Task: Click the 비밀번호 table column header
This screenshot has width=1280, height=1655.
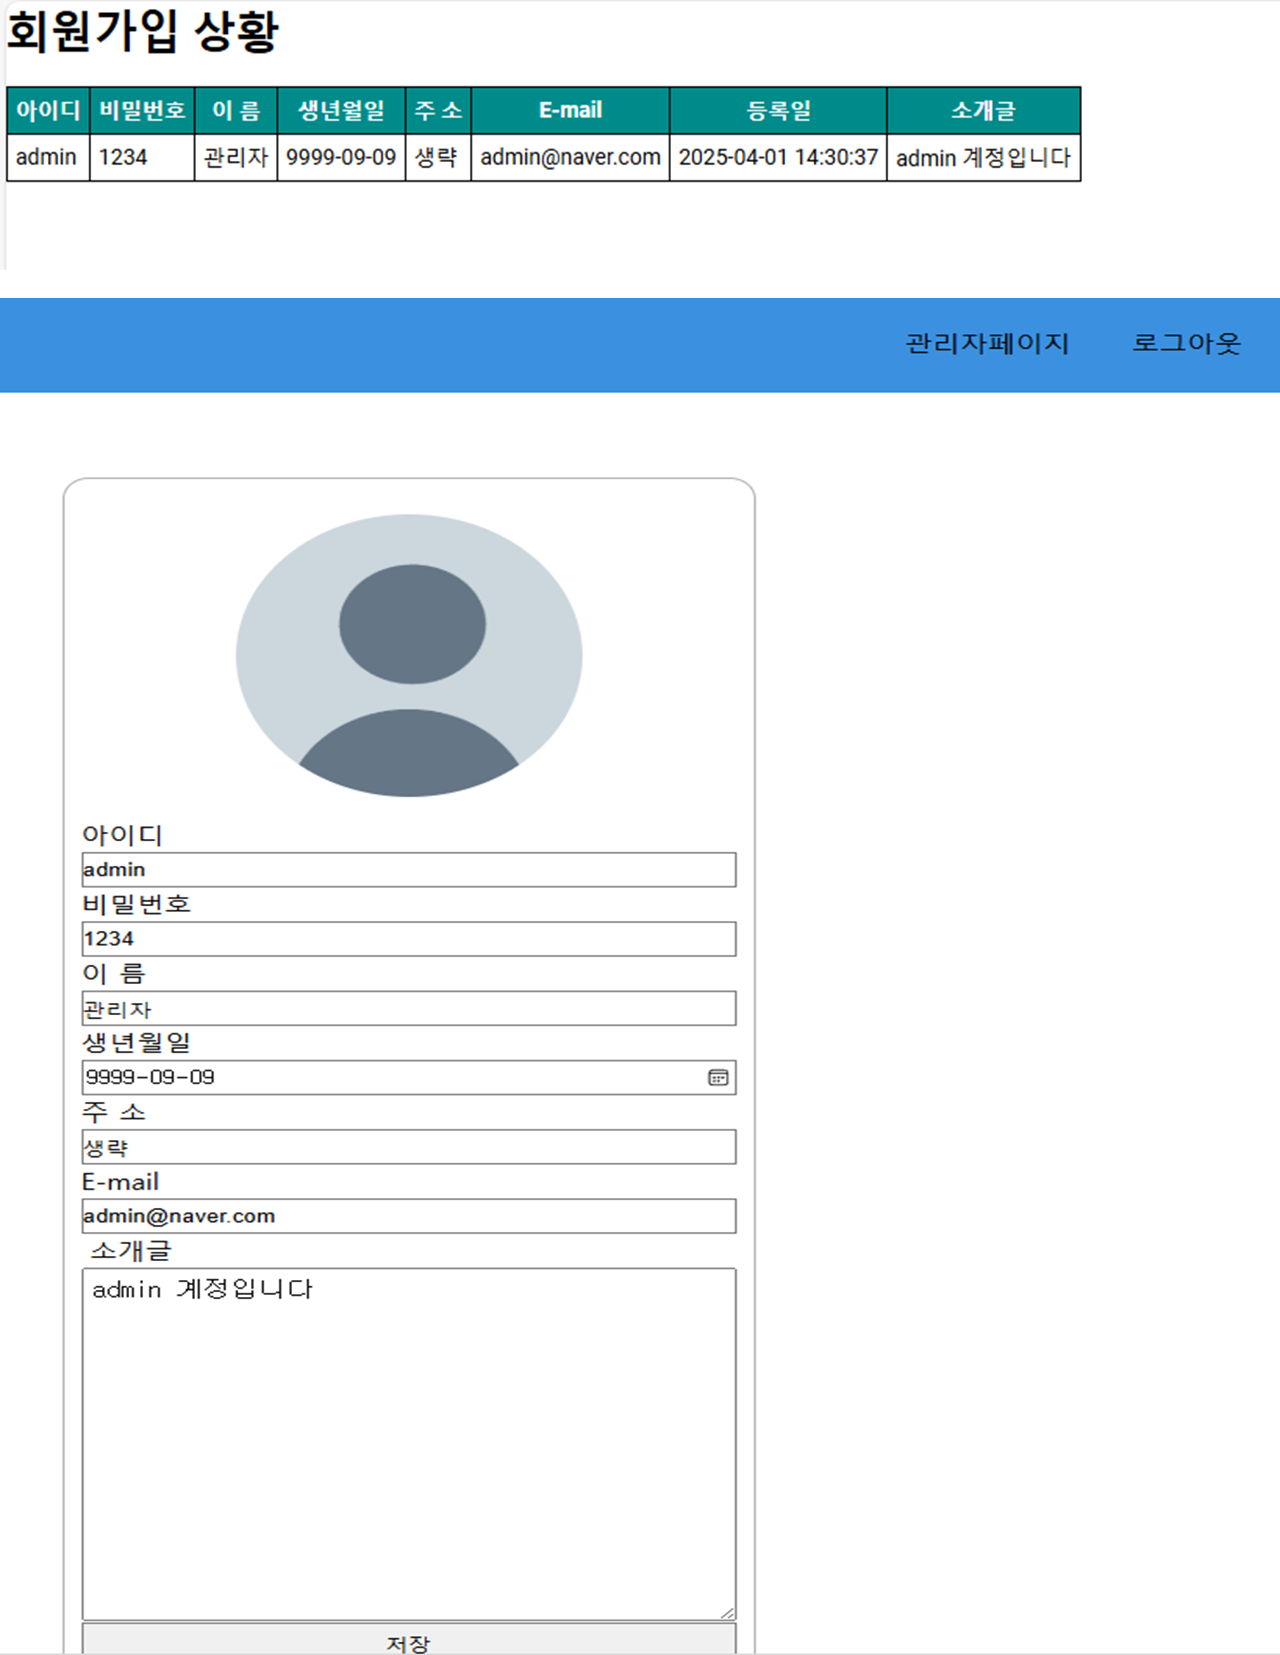Action: 142,110
